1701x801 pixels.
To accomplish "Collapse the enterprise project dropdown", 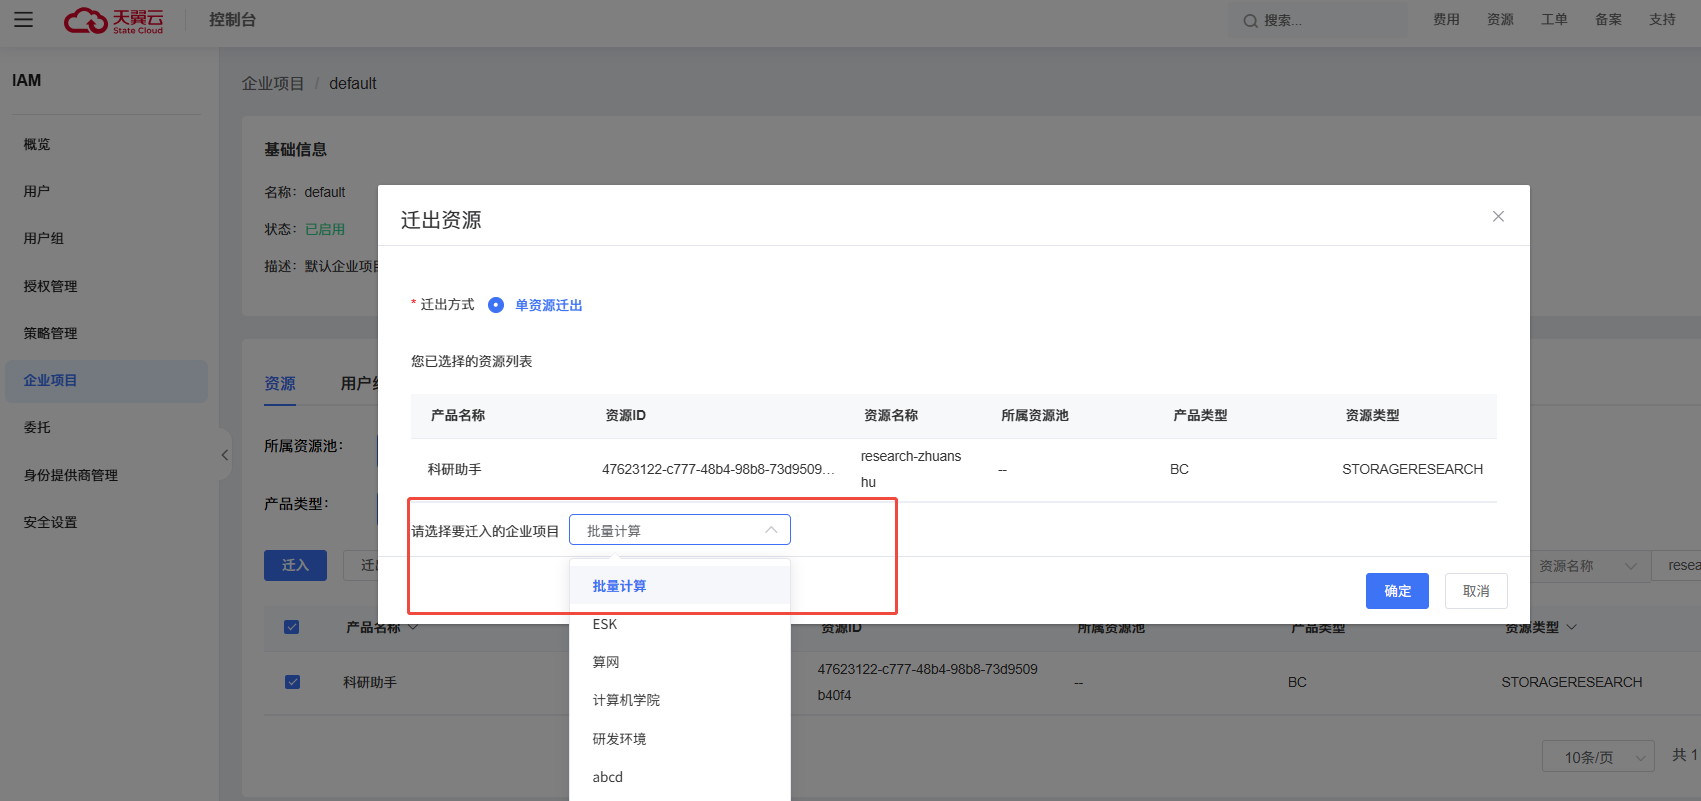I will [x=771, y=530].
